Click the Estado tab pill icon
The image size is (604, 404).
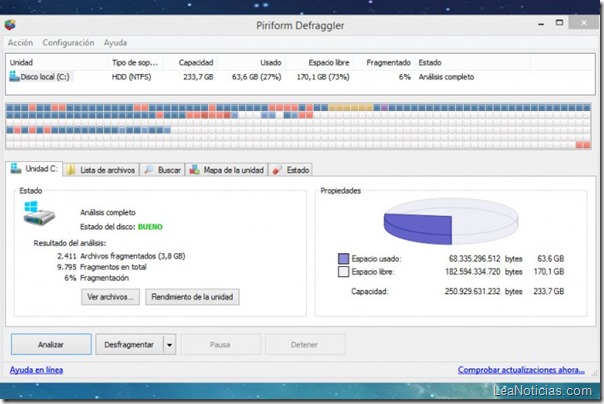coord(277,170)
